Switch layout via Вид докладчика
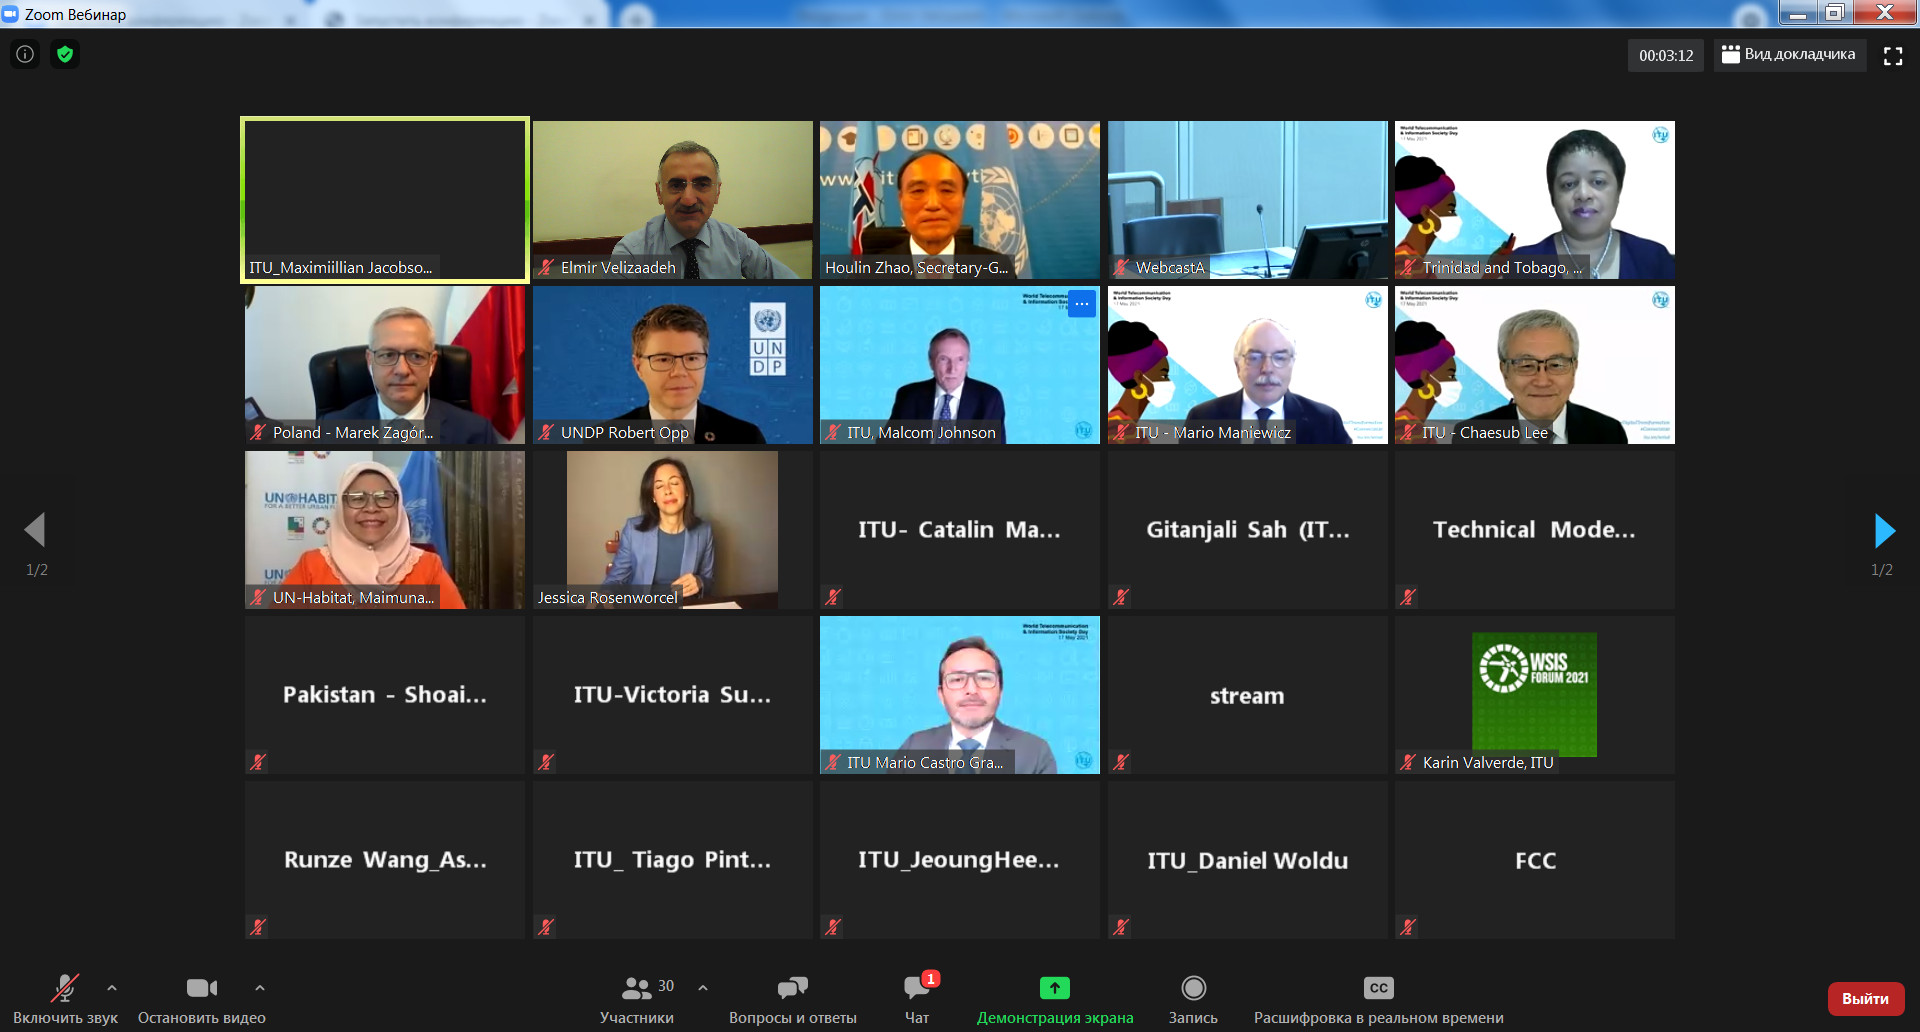Viewport: 1920px width, 1032px height. tap(1789, 55)
